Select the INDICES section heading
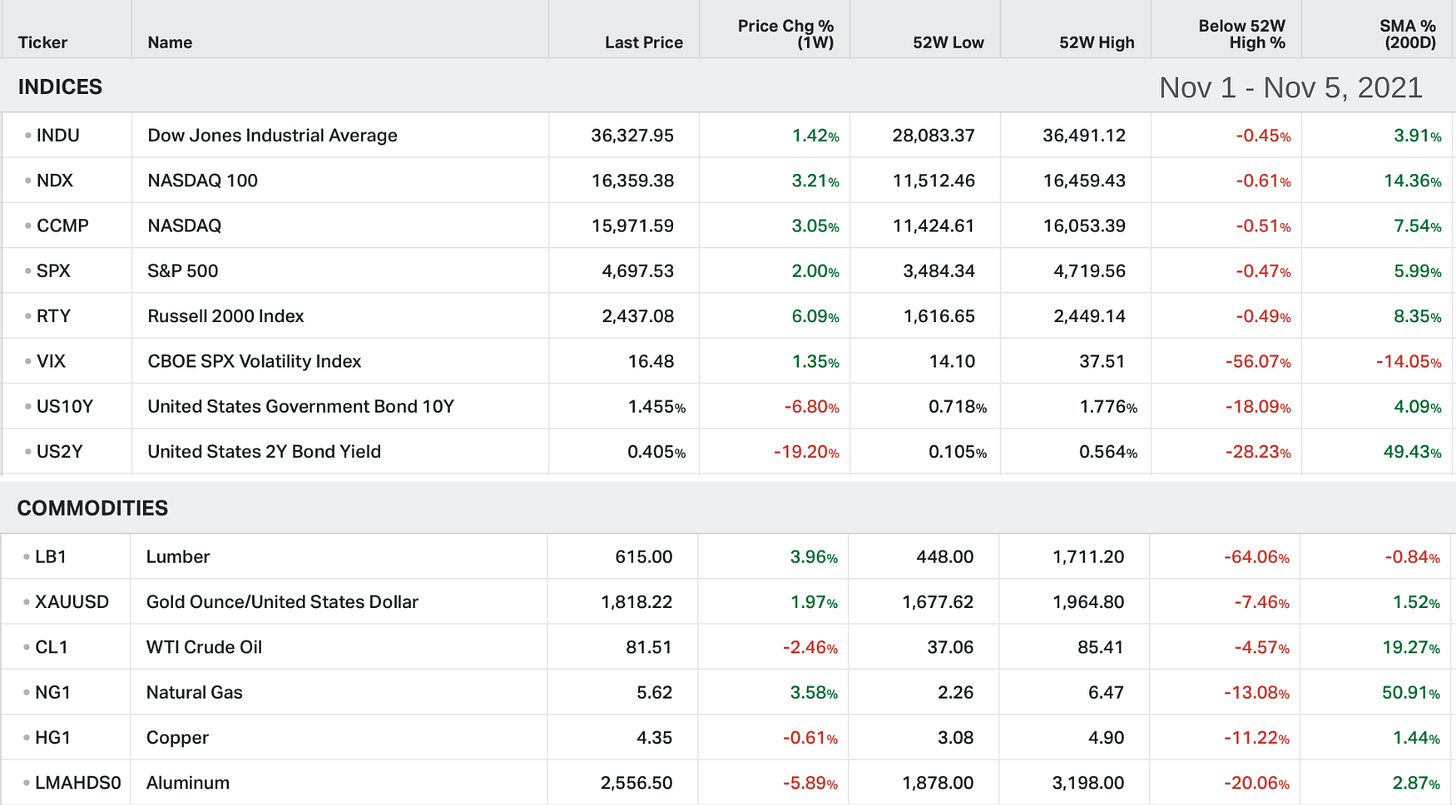 tap(60, 87)
